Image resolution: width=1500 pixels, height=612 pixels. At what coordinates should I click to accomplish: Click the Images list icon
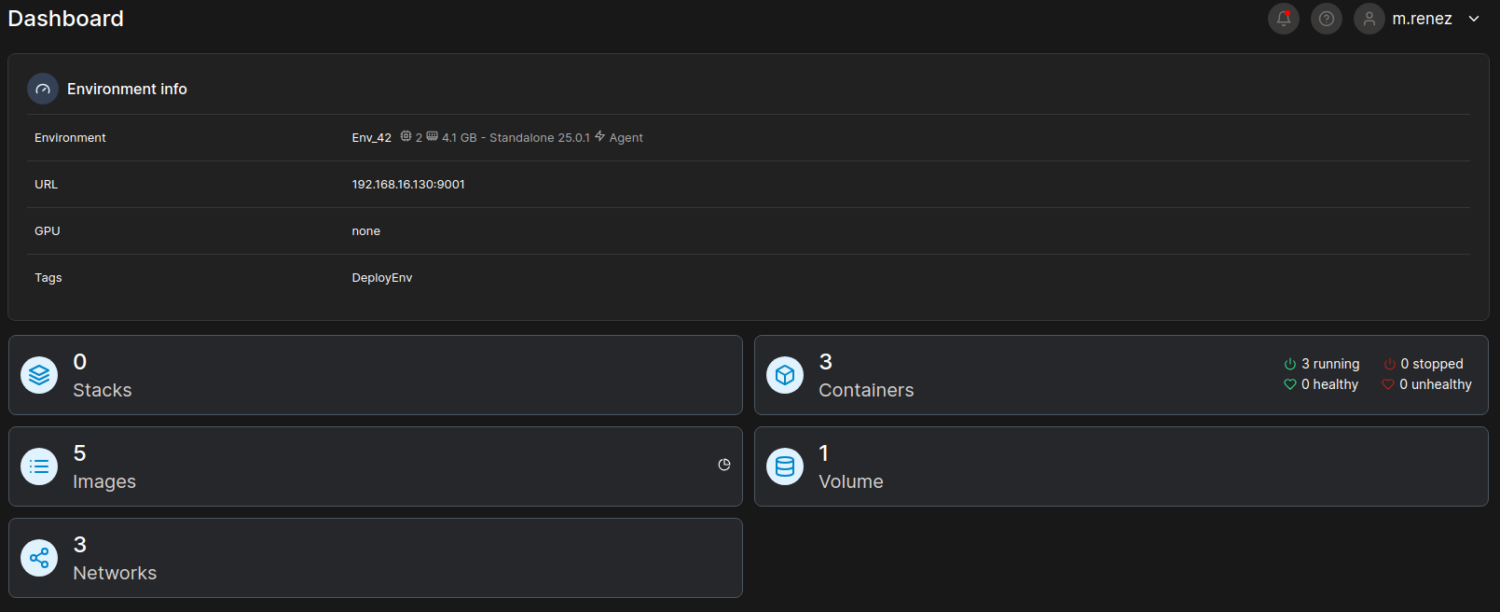(39, 466)
